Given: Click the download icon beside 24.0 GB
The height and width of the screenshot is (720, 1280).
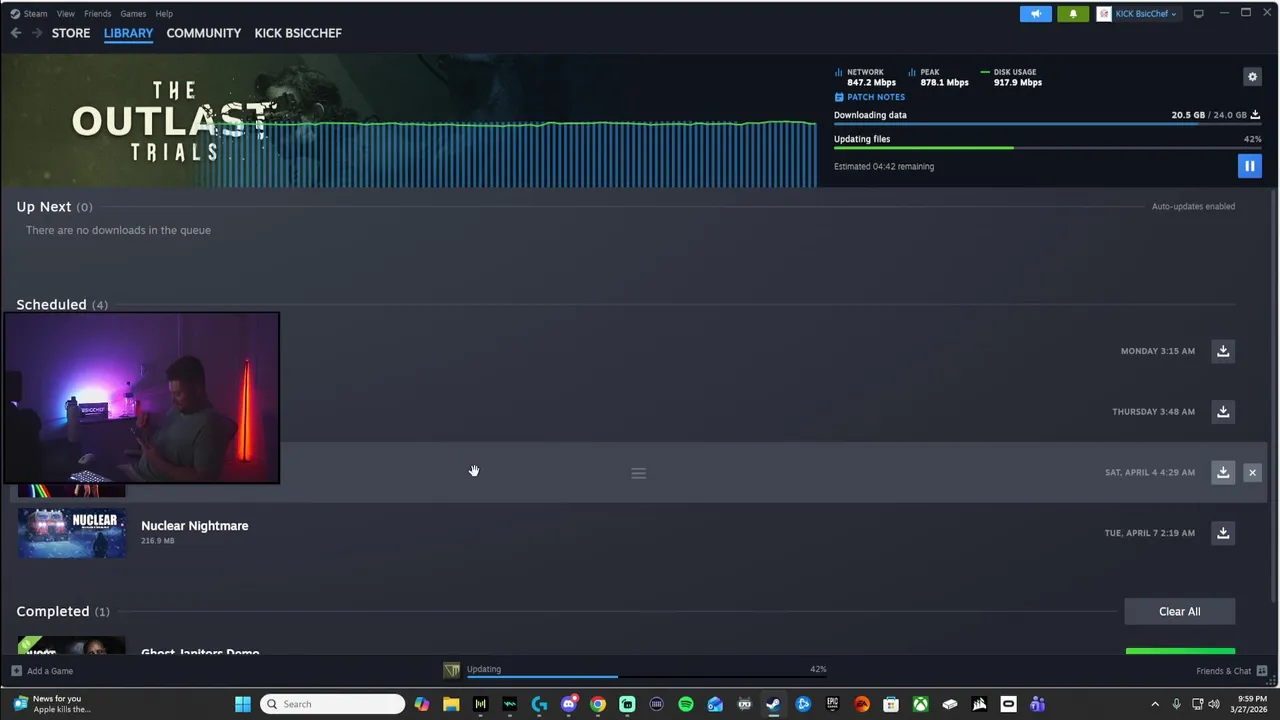Looking at the screenshot, I should 1255,115.
